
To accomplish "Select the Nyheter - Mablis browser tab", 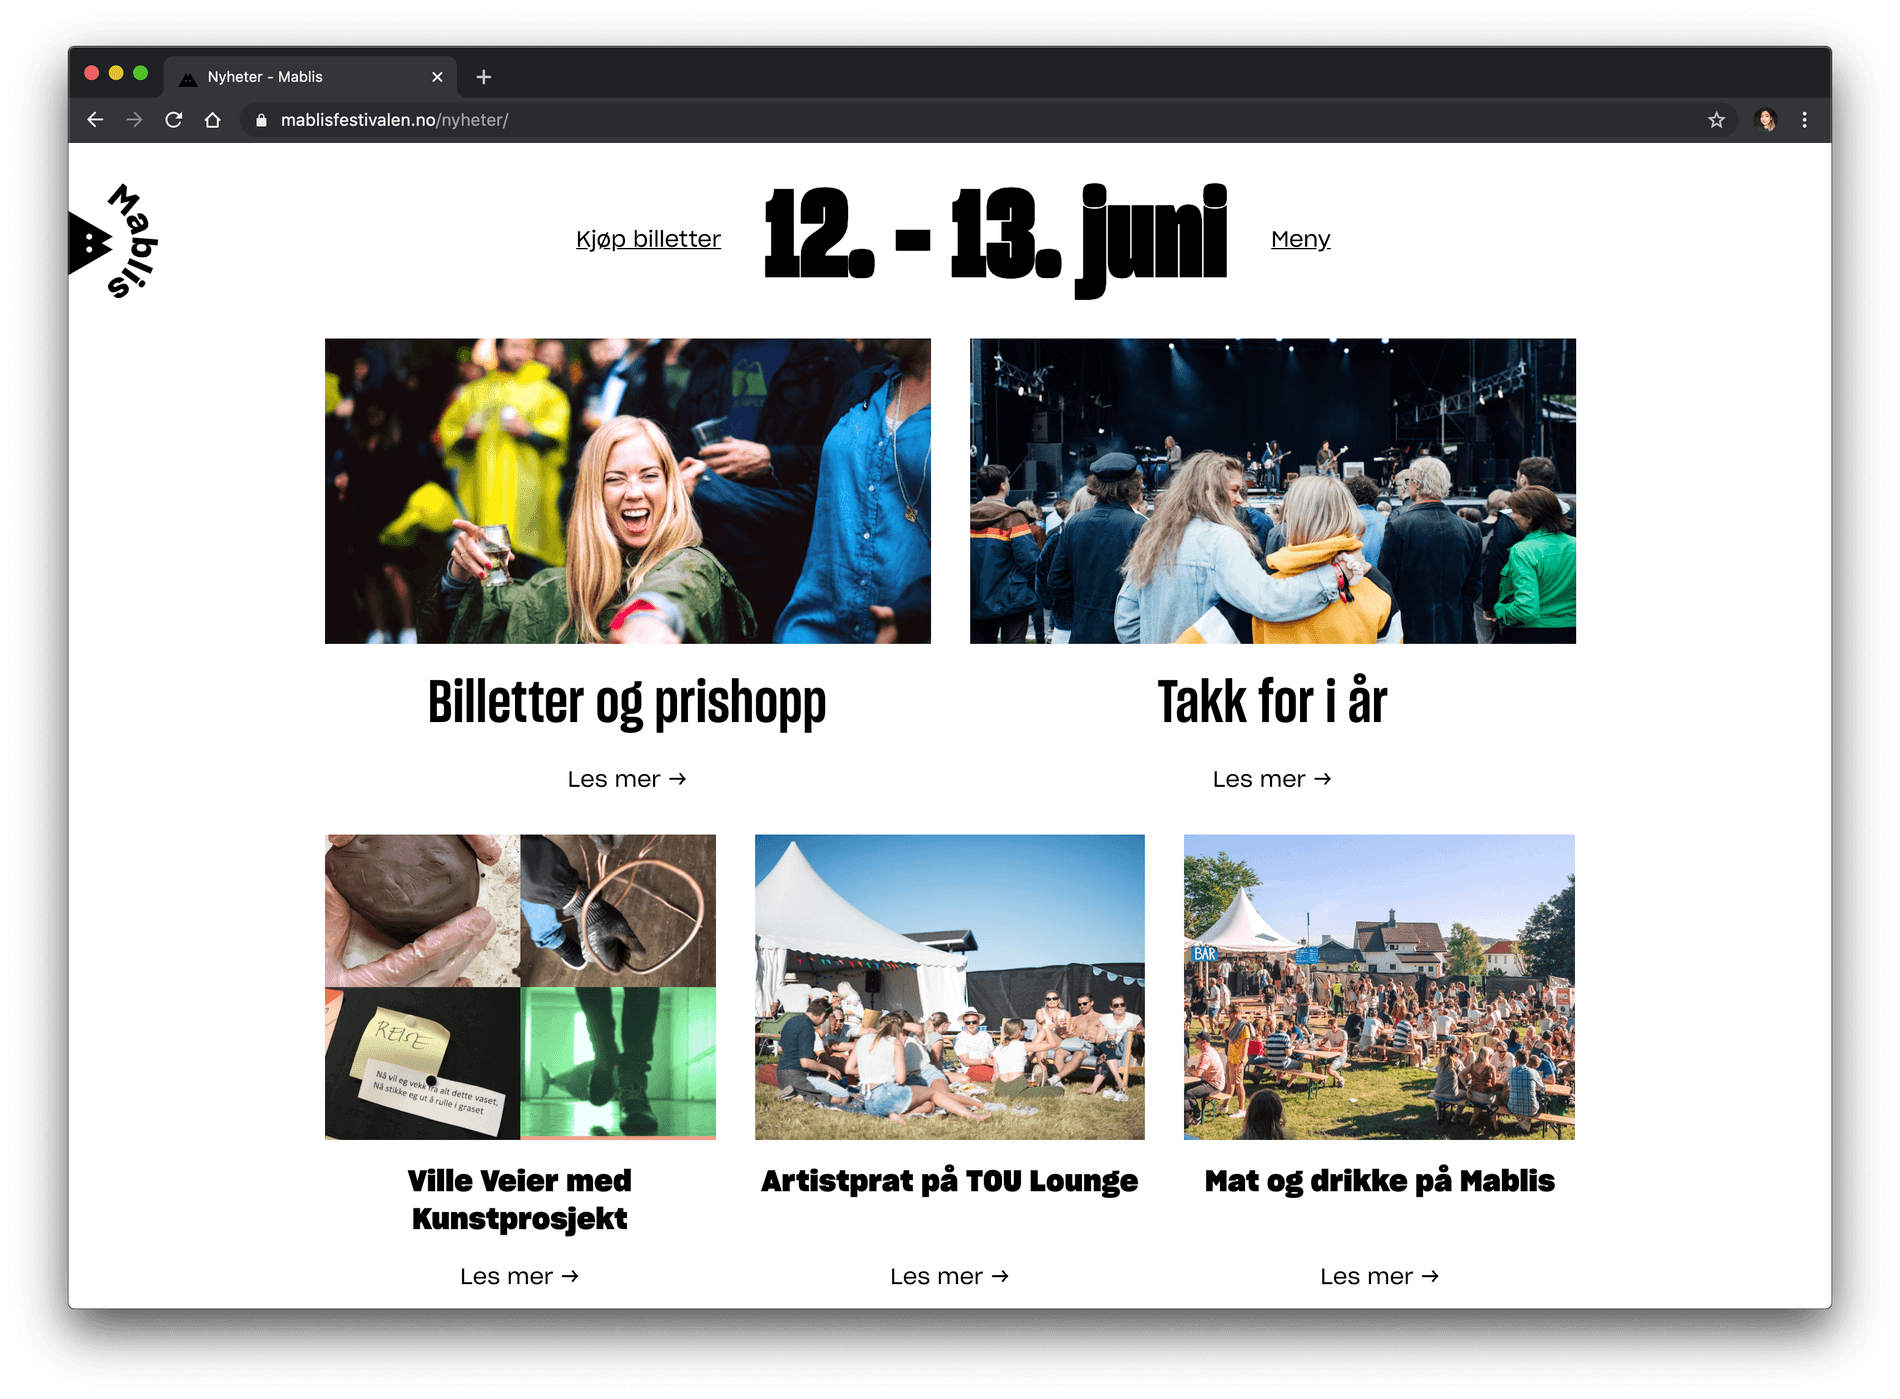I will pos(310,77).
